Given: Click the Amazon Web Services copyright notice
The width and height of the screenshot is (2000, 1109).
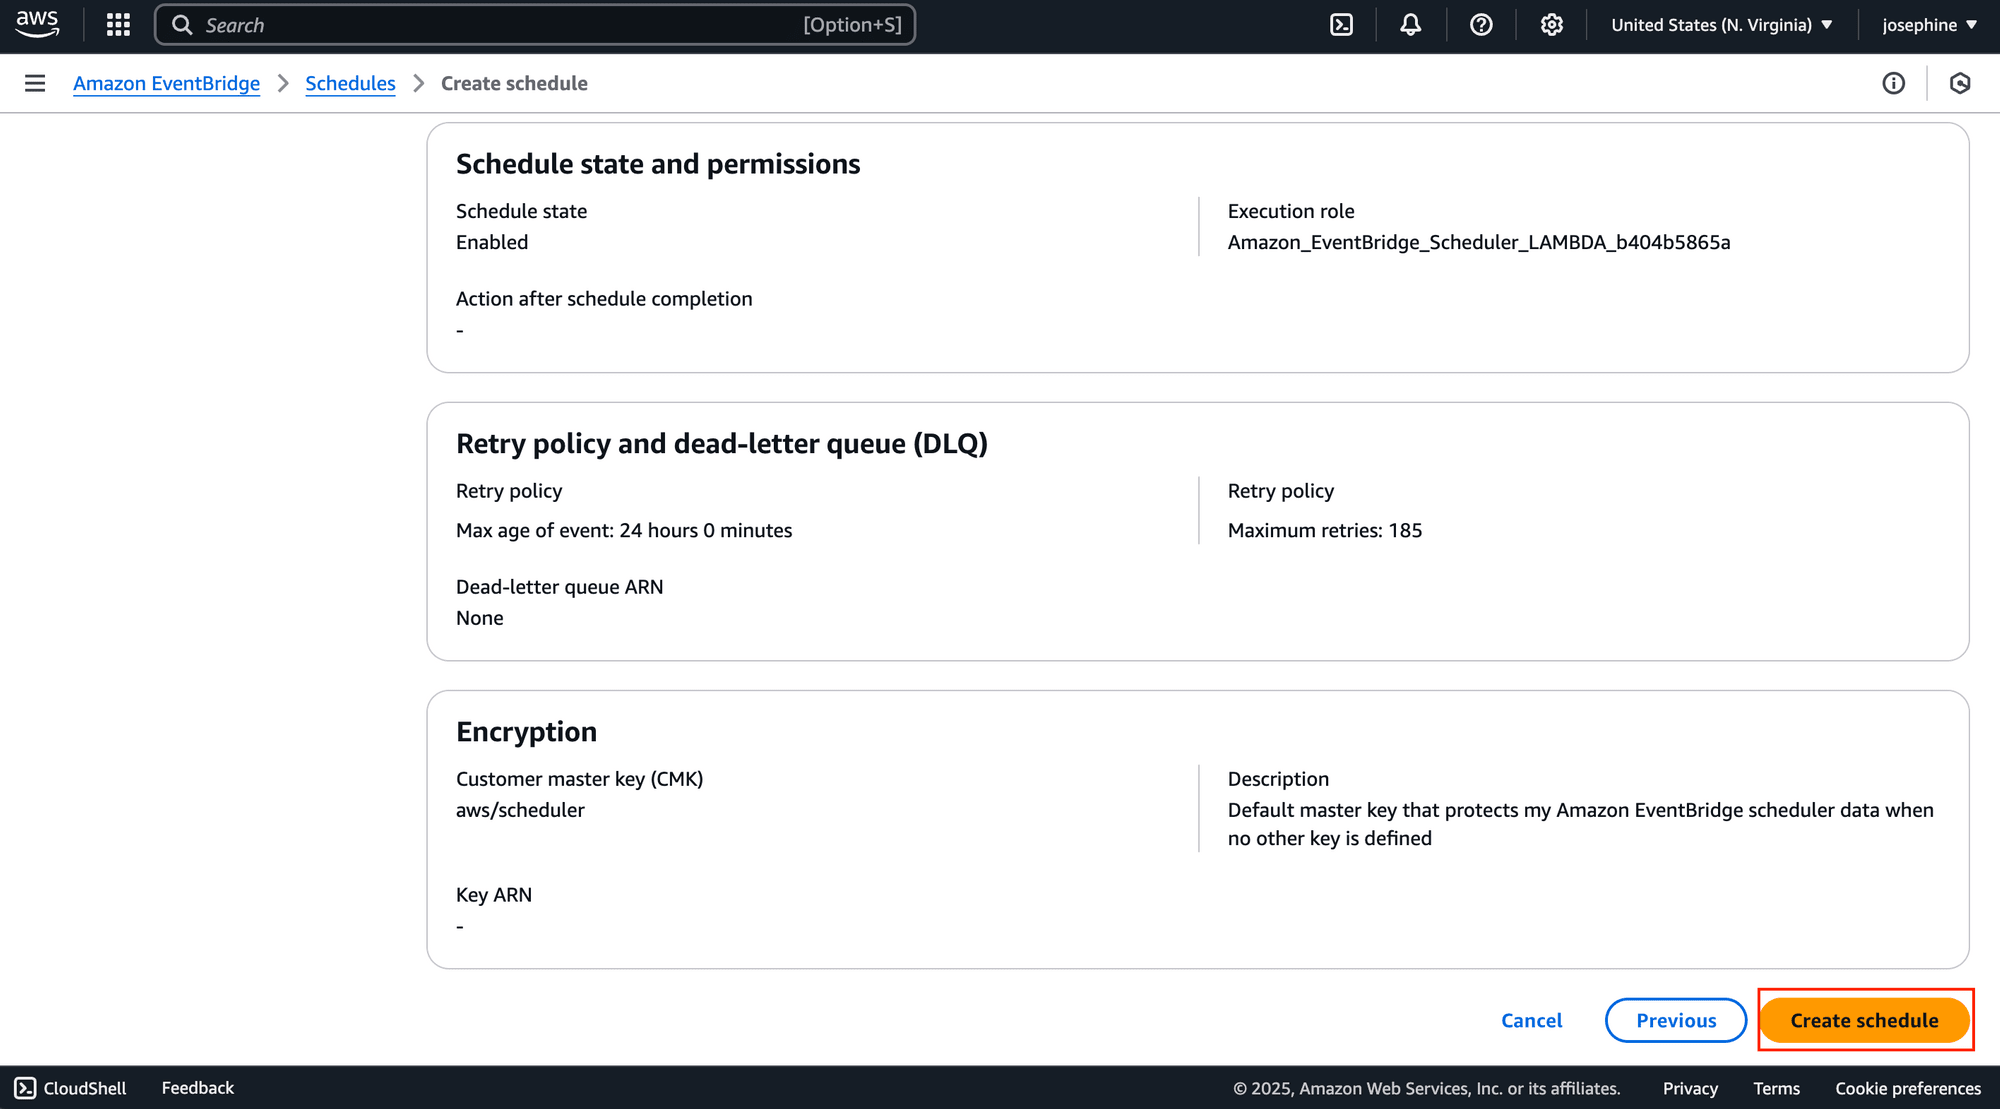Looking at the screenshot, I should [x=1426, y=1088].
